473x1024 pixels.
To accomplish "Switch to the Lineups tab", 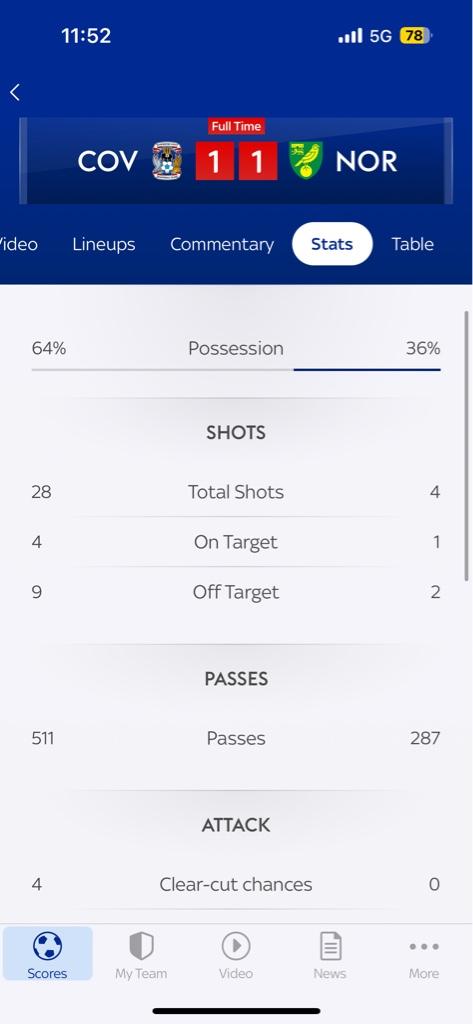I will point(104,244).
